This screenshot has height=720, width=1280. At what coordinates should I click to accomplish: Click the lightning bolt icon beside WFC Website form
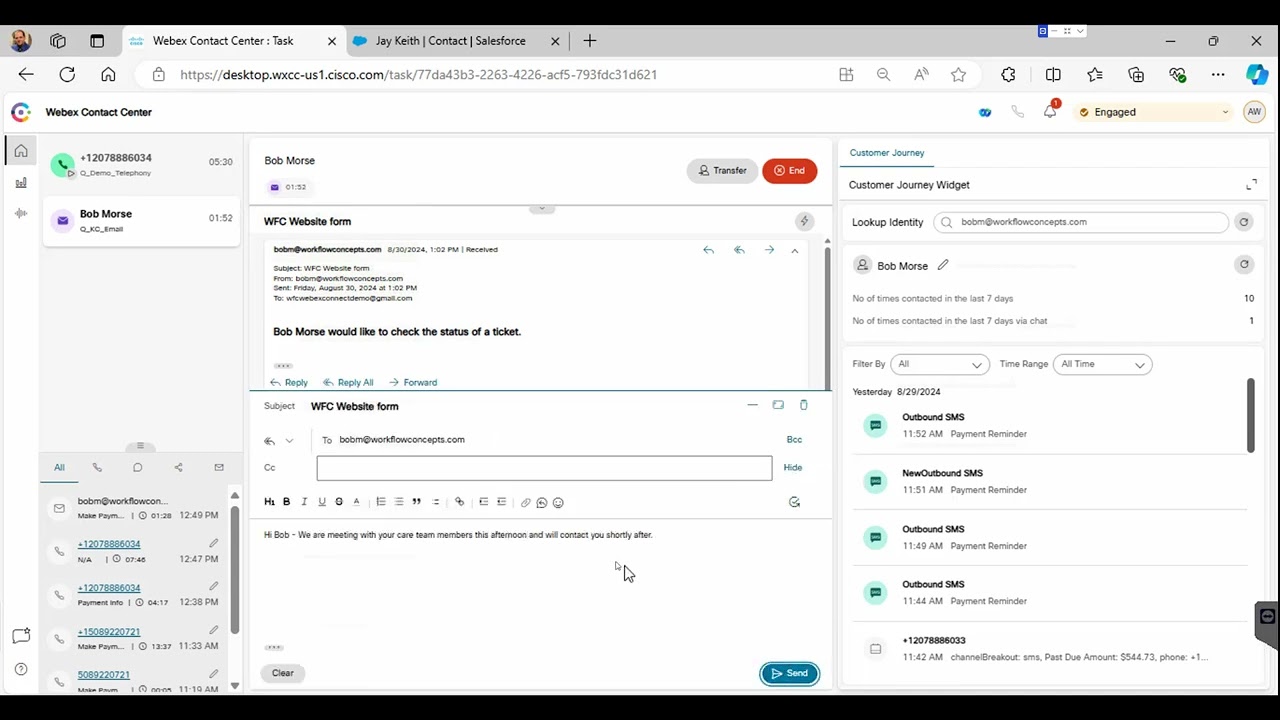(x=804, y=221)
